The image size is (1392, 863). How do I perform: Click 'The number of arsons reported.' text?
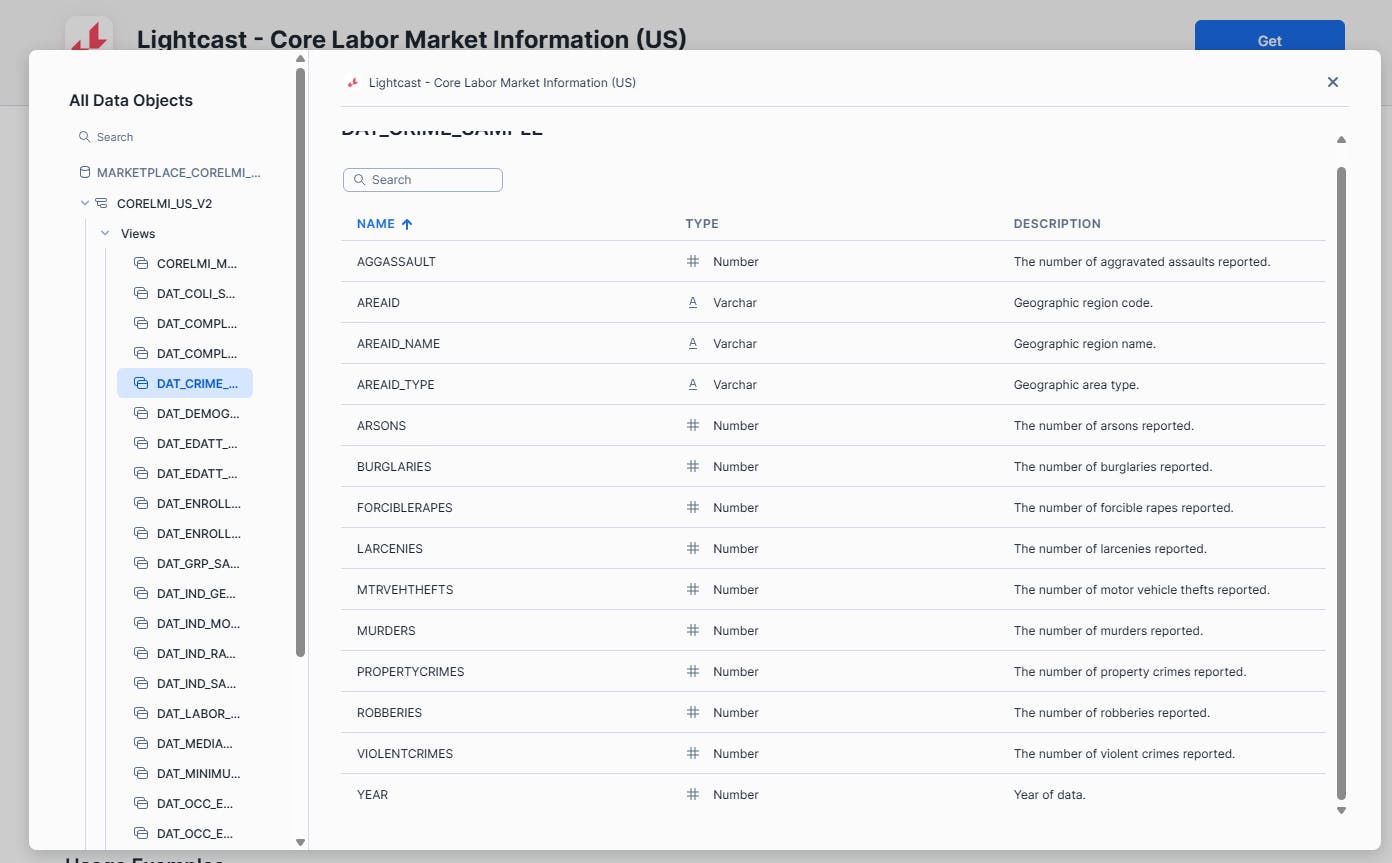click(1104, 425)
